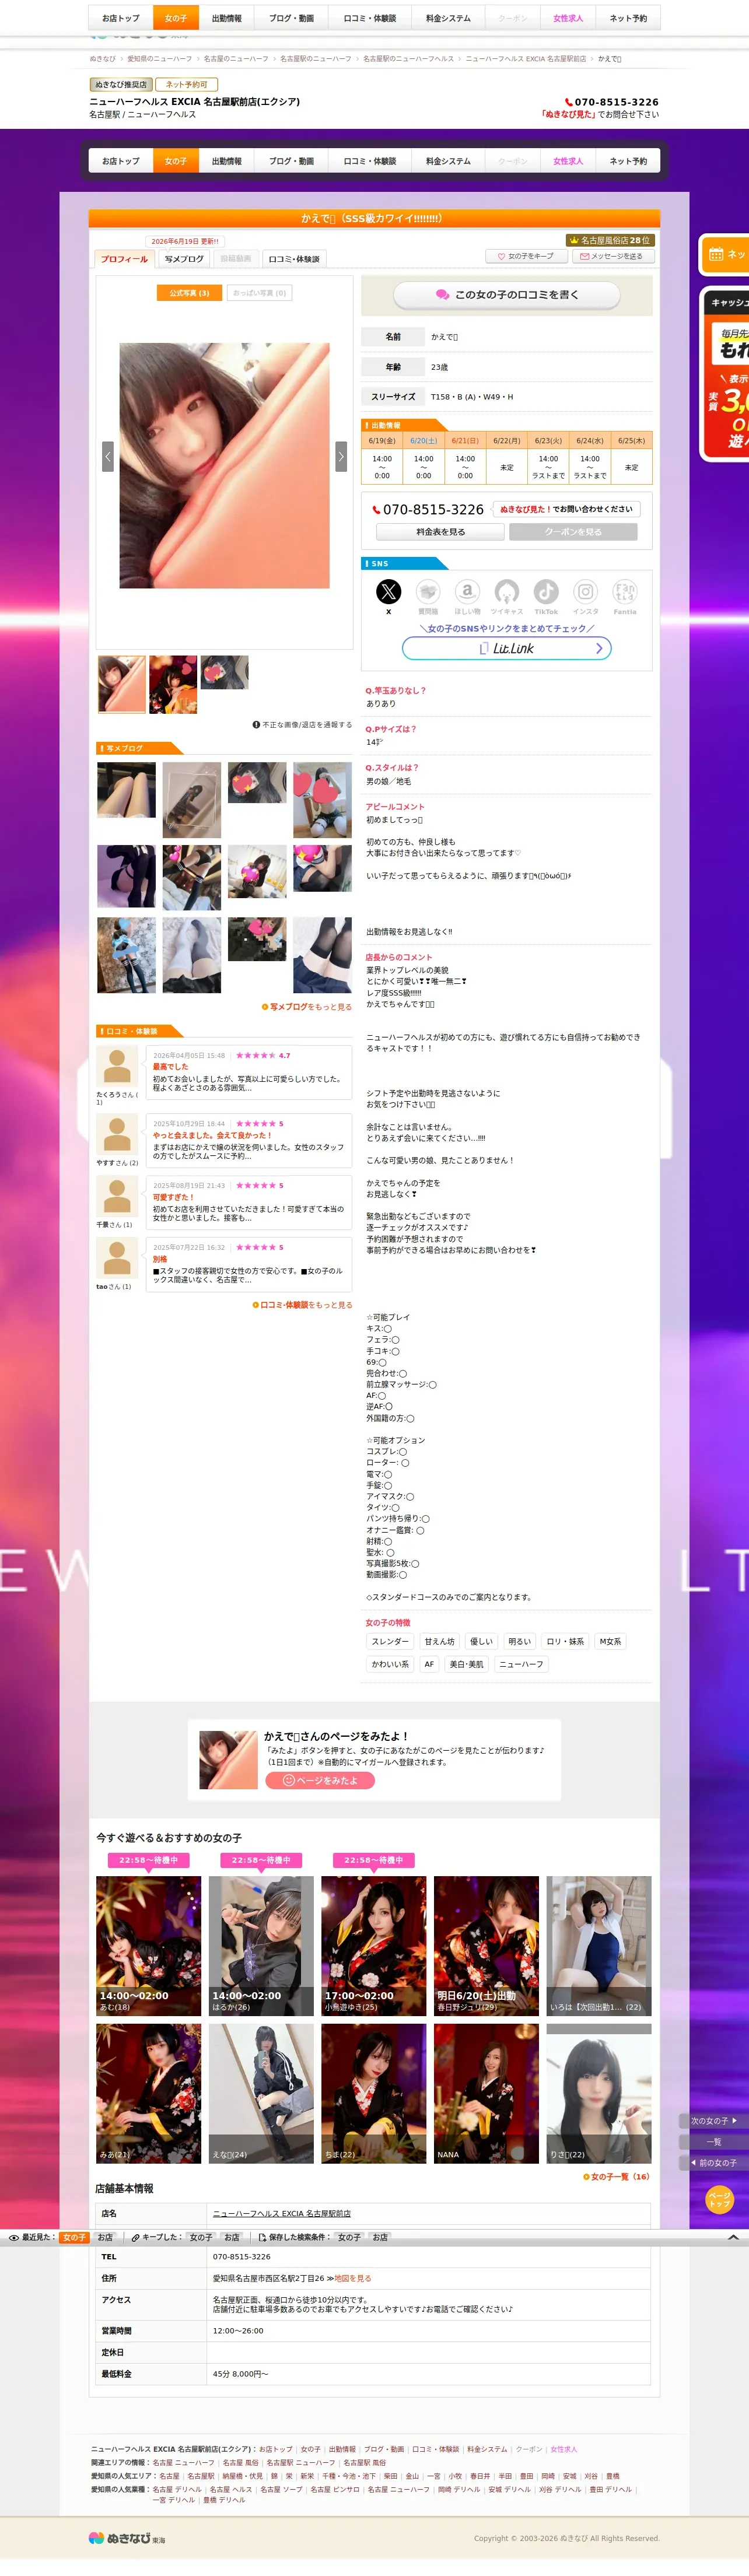749x2576 pixels.
Task: Click the 美白・美肌 feature tag
Action: tap(466, 1664)
